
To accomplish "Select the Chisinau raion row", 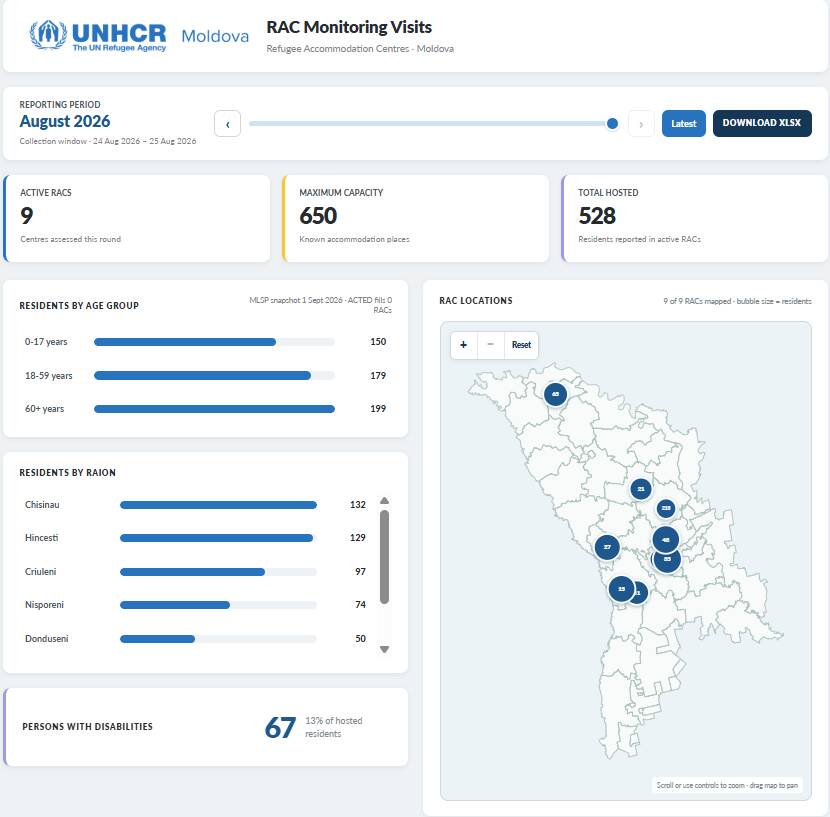I will [x=195, y=505].
